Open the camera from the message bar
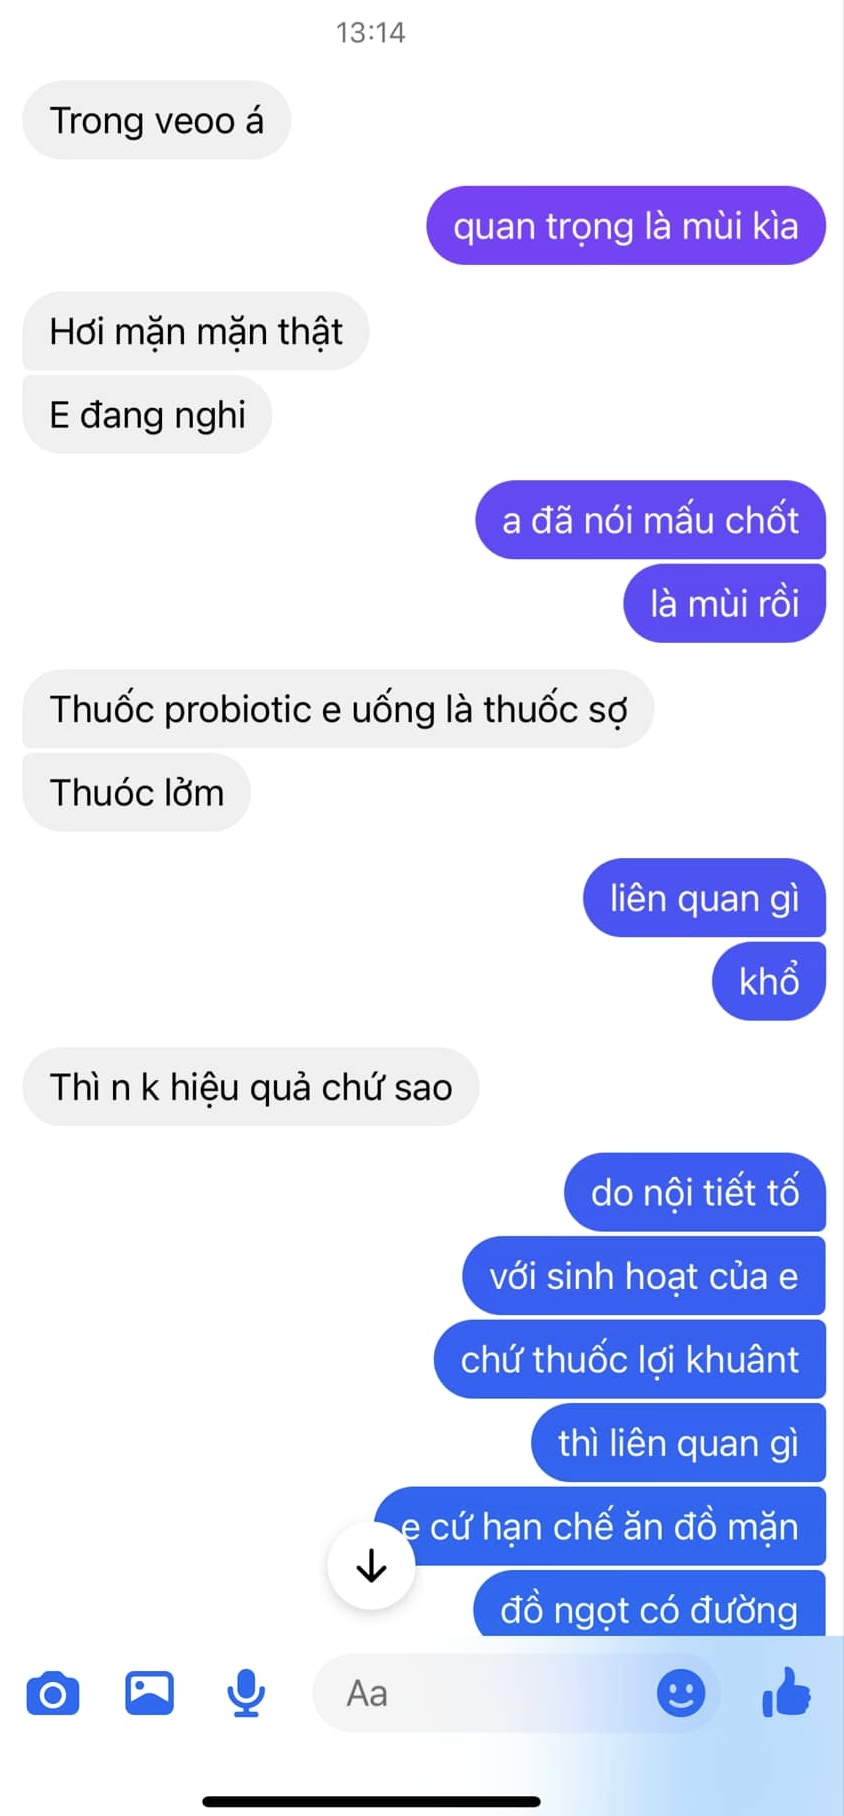 (52, 1693)
